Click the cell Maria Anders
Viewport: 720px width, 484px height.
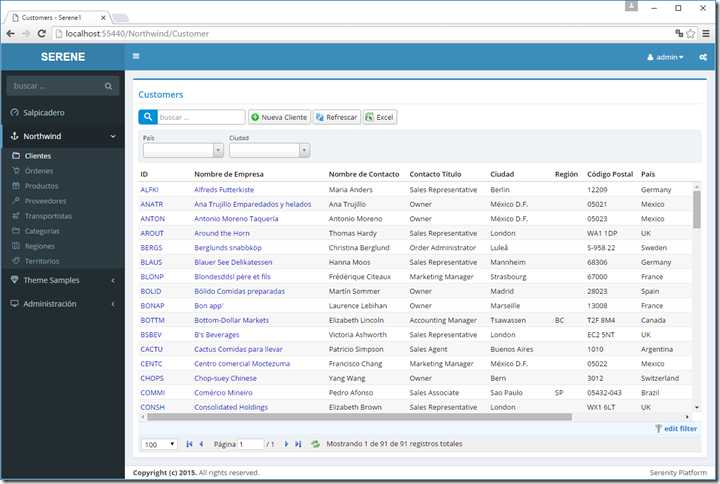(350, 190)
